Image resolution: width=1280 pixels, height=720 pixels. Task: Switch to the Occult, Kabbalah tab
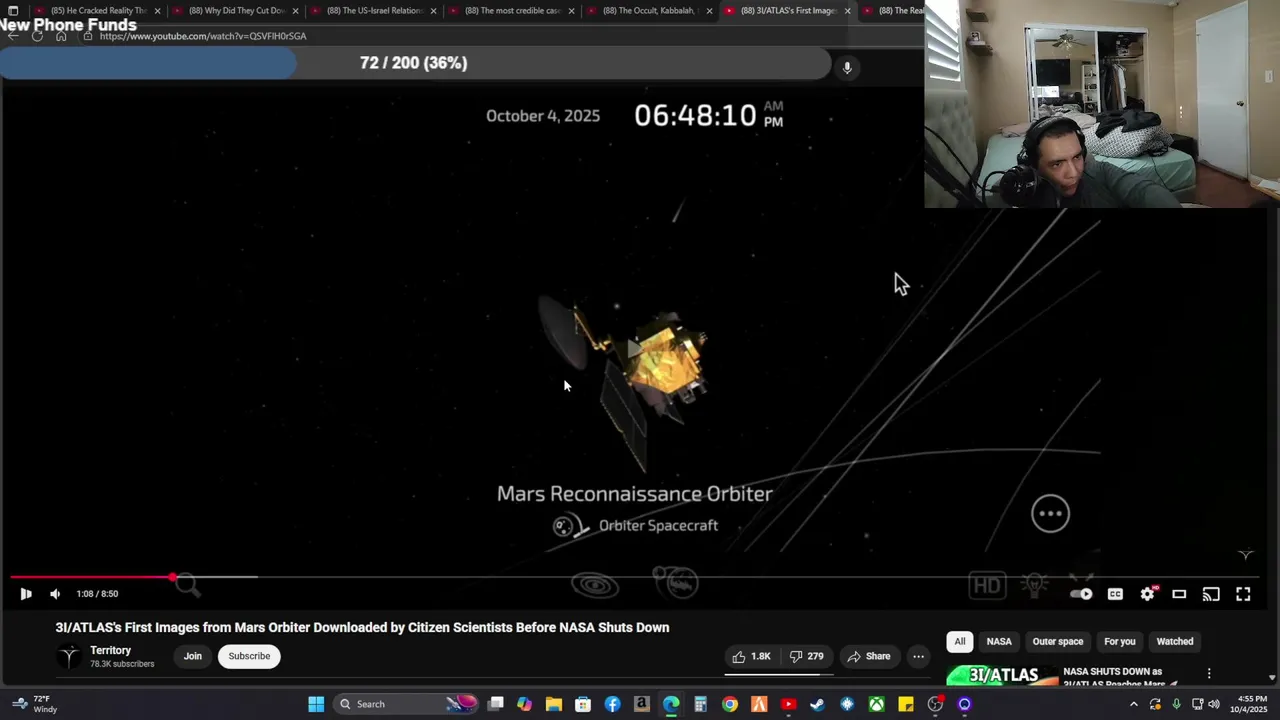(x=650, y=11)
